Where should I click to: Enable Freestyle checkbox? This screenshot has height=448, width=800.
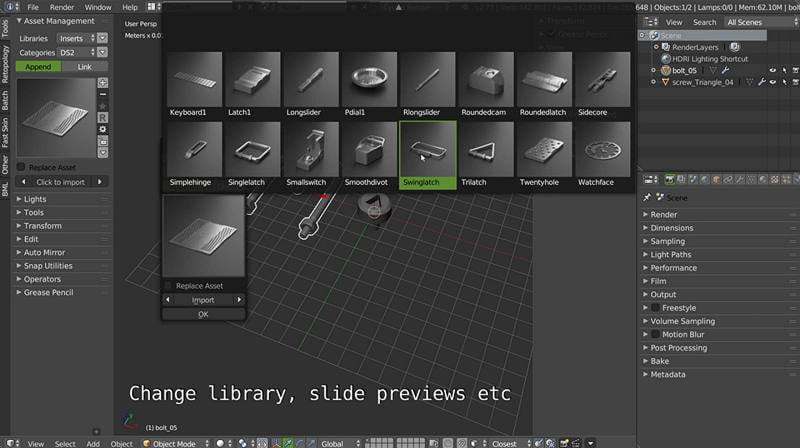click(x=656, y=308)
